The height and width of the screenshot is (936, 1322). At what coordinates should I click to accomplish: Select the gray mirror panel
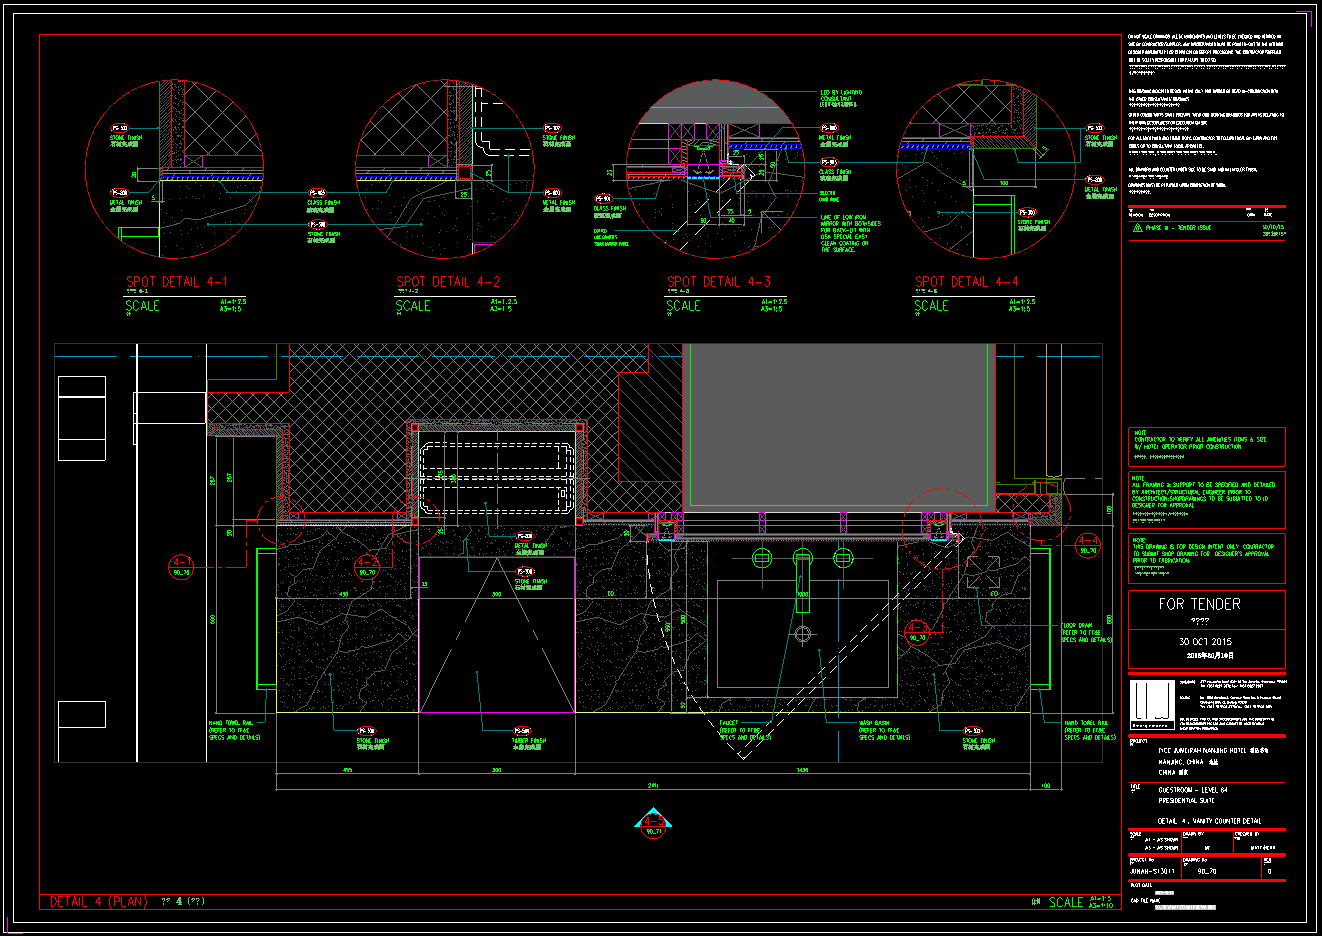(x=839, y=428)
